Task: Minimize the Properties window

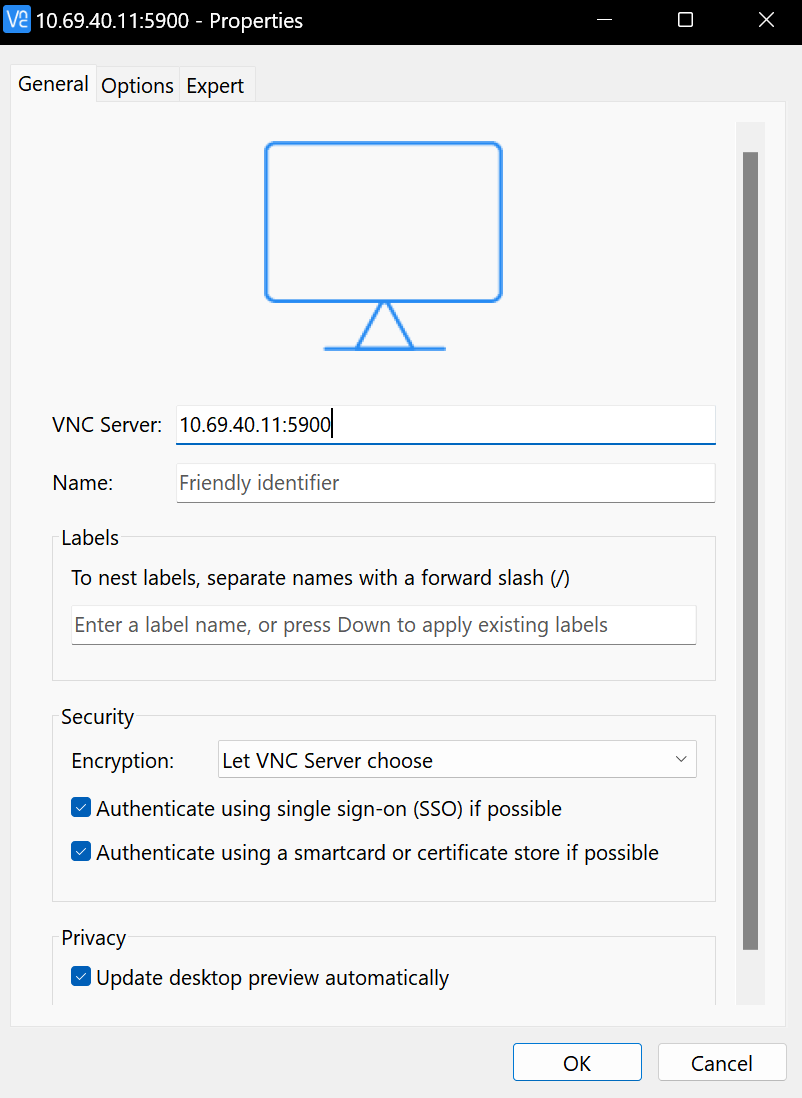Action: click(x=604, y=20)
